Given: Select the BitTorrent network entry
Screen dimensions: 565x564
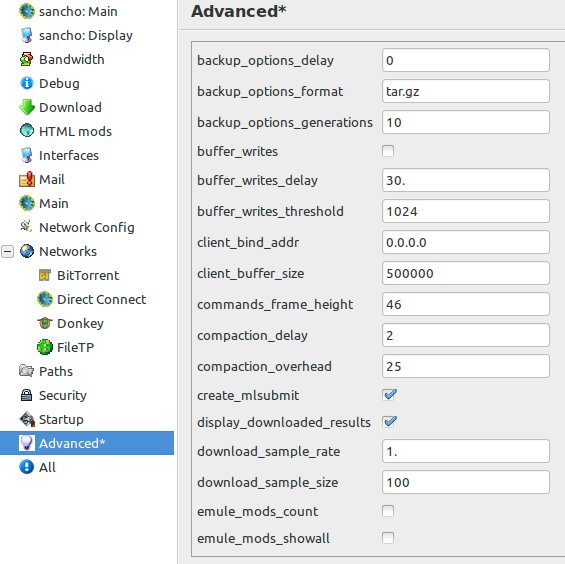Looking at the screenshot, I should pyautogui.click(x=88, y=275).
